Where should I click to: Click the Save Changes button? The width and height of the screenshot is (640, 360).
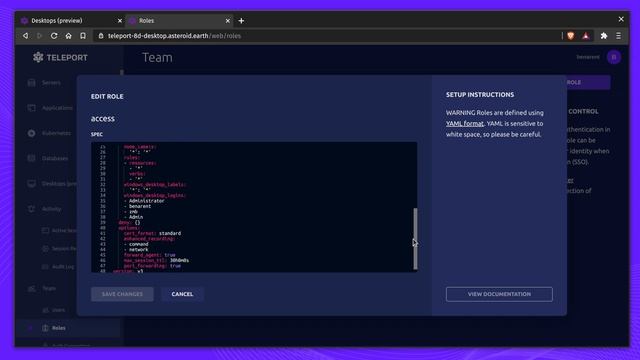122,294
